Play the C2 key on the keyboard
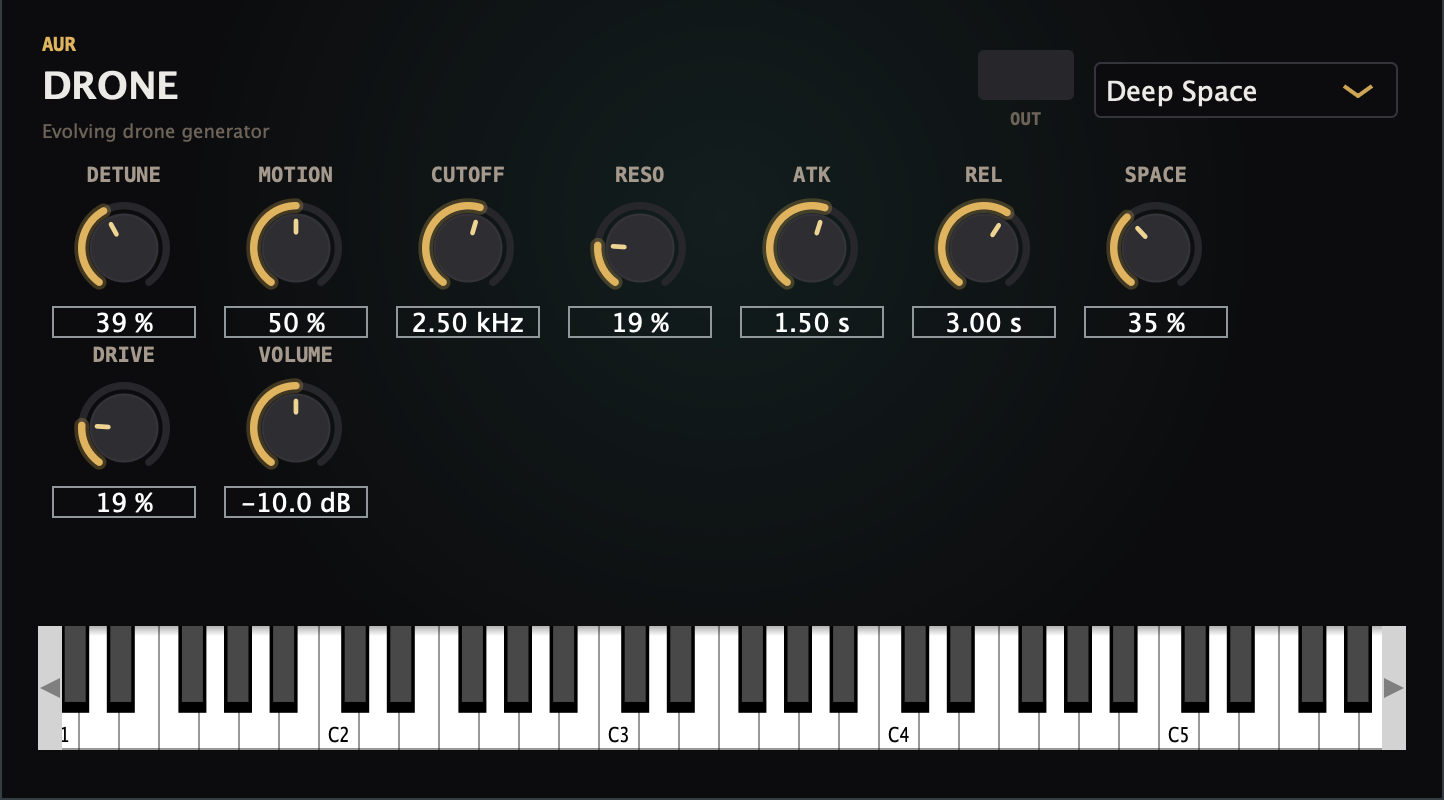1444x800 pixels. [339, 733]
